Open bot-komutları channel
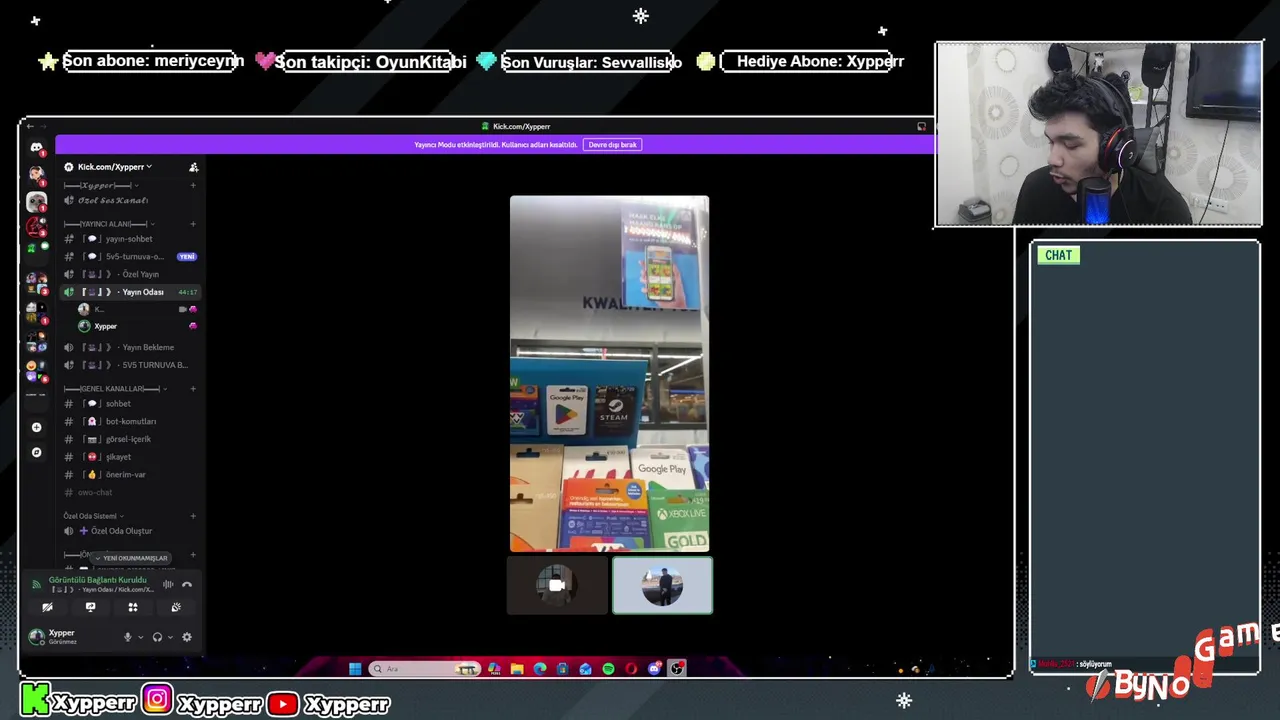 point(130,422)
